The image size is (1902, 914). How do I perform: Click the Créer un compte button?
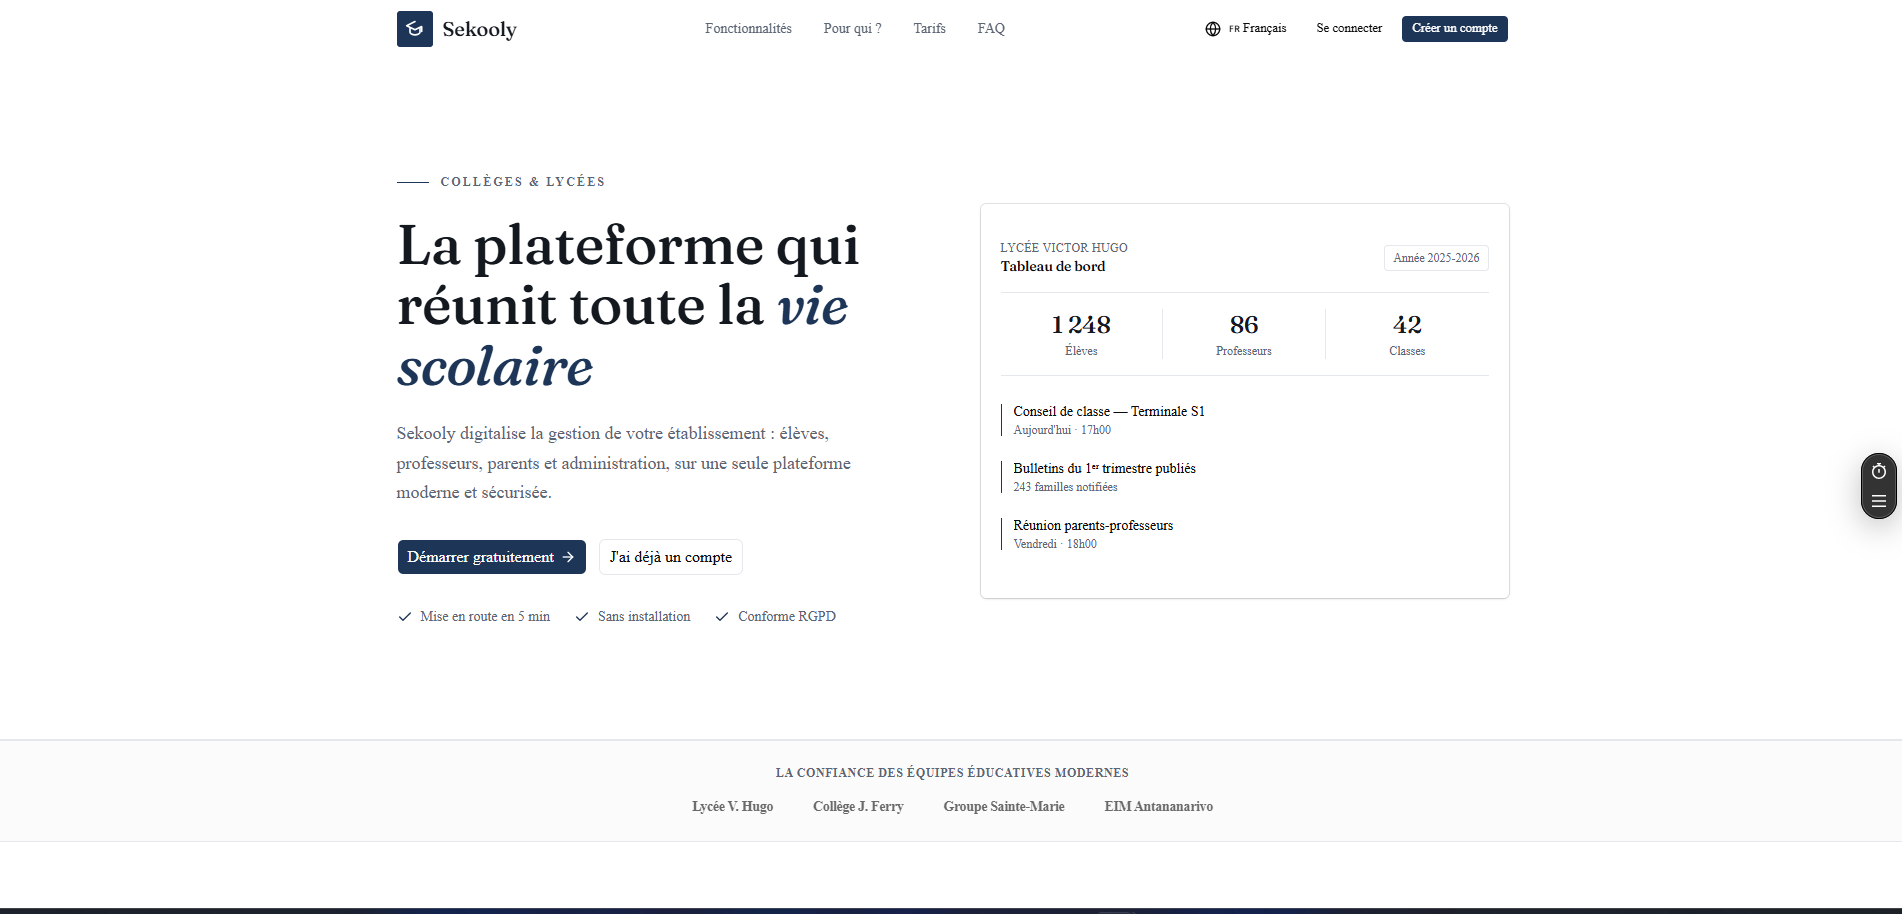click(1454, 29)
